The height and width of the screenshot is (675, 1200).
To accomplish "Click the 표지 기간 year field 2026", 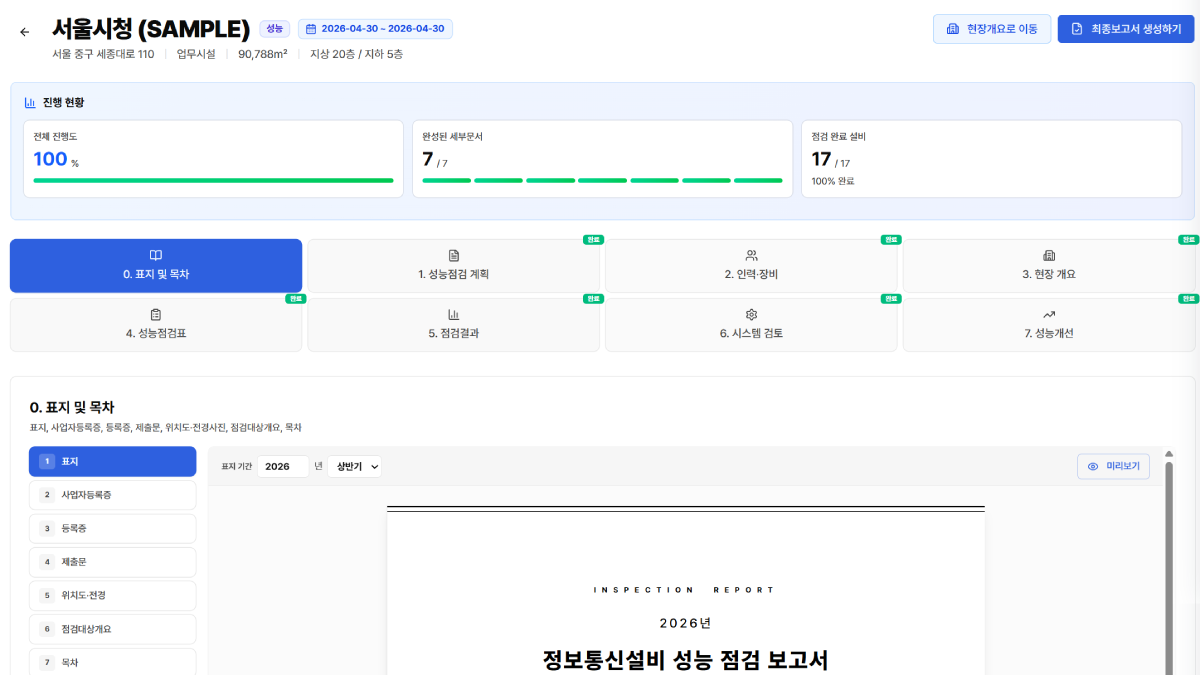I will 283,466.
